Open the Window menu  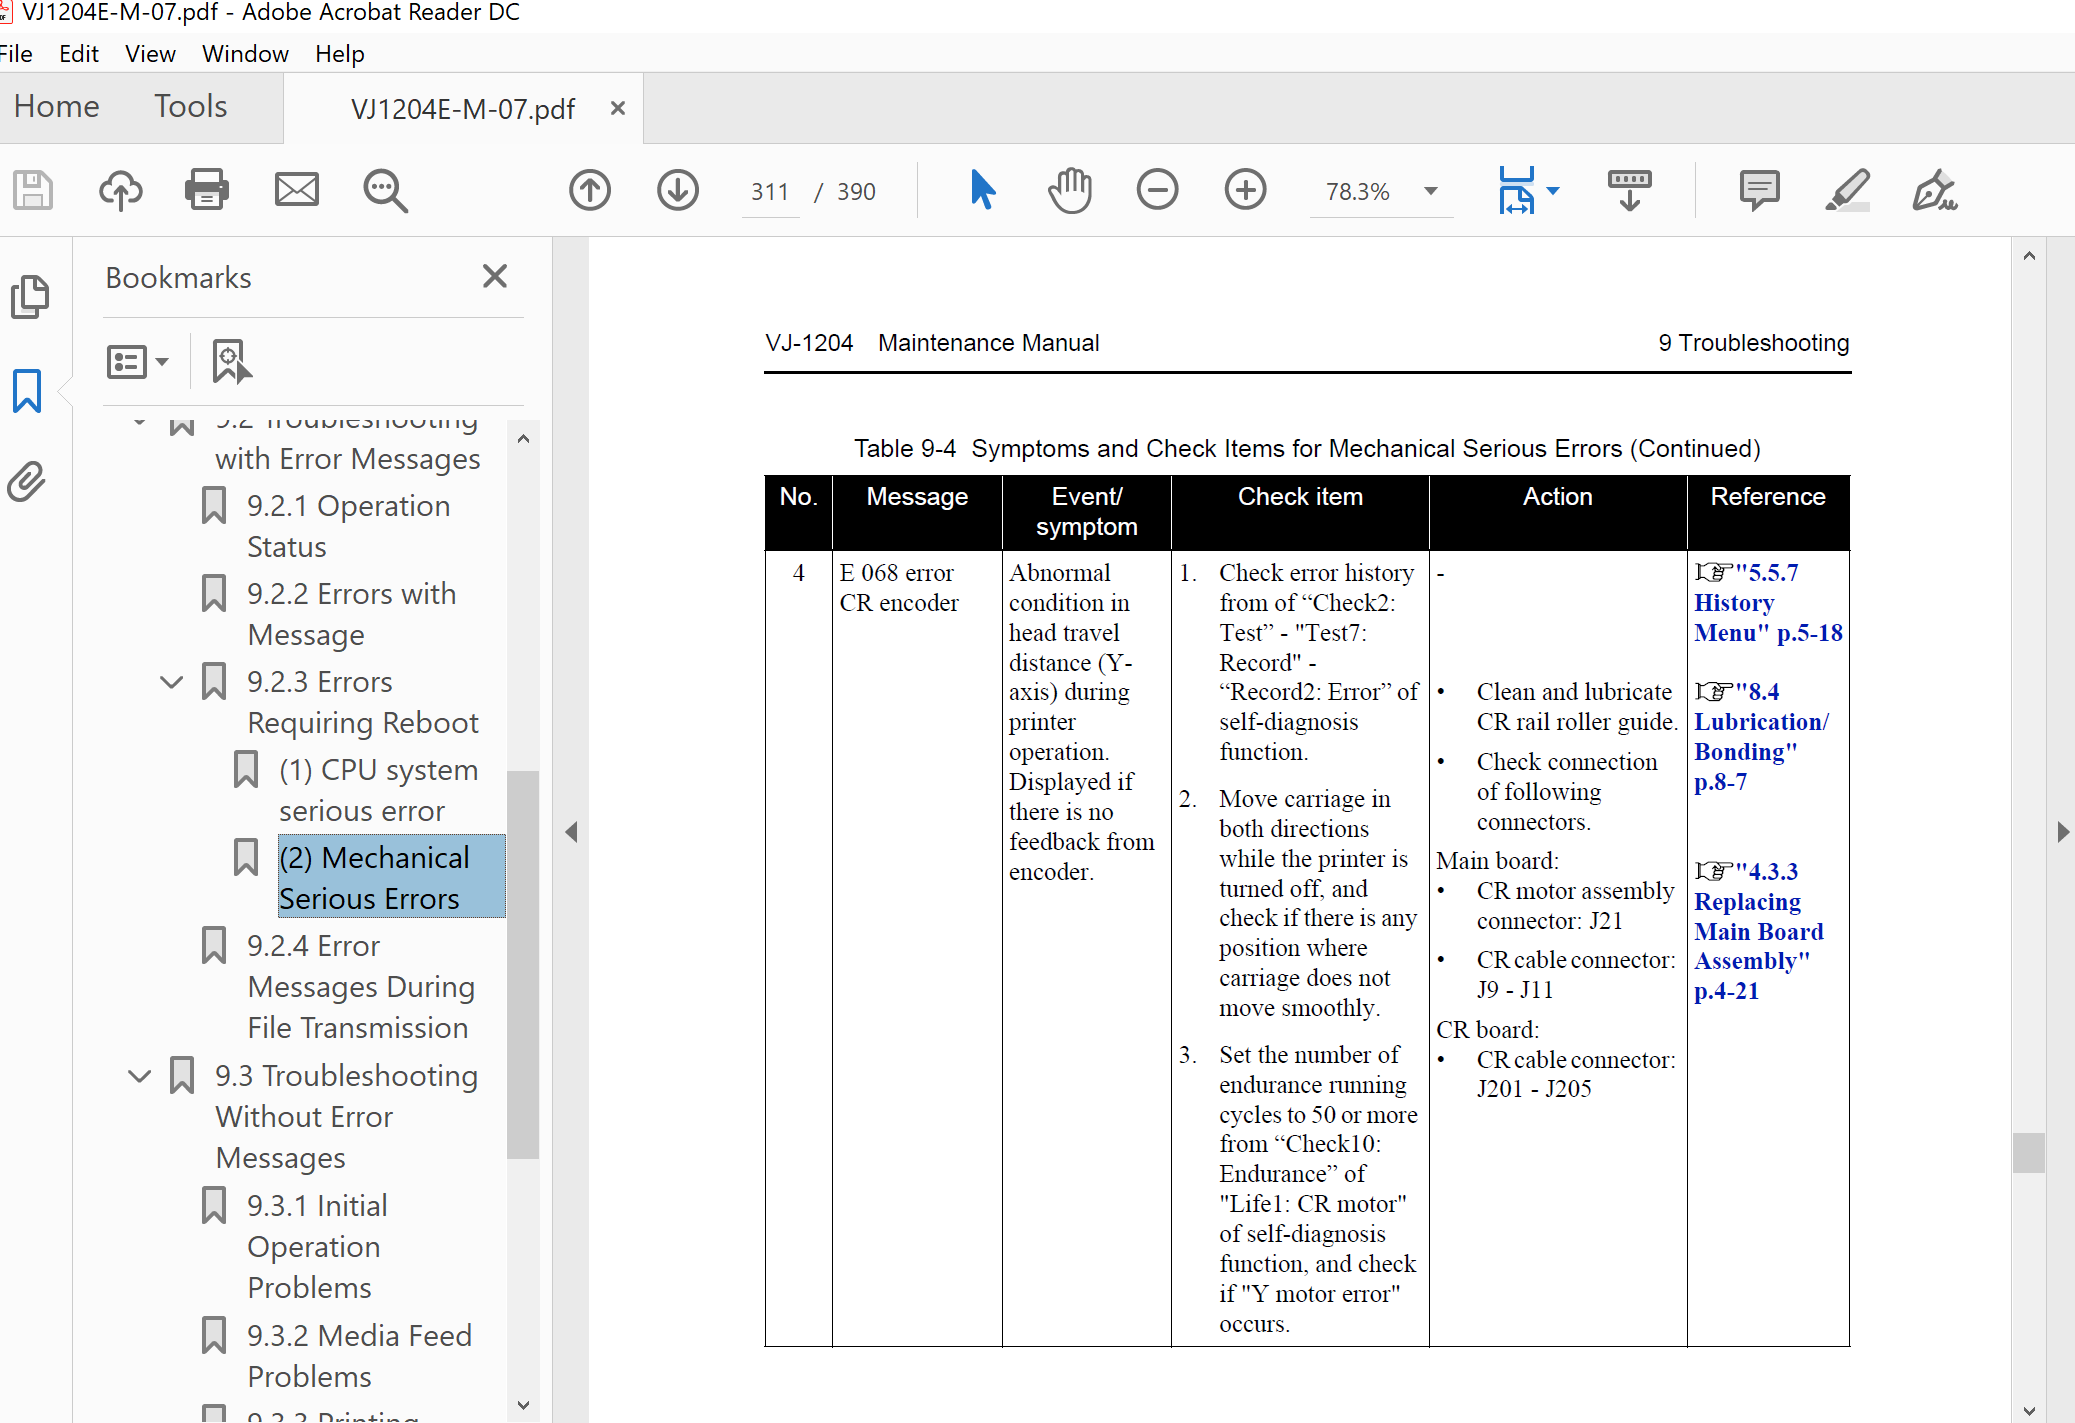(245, 54)
